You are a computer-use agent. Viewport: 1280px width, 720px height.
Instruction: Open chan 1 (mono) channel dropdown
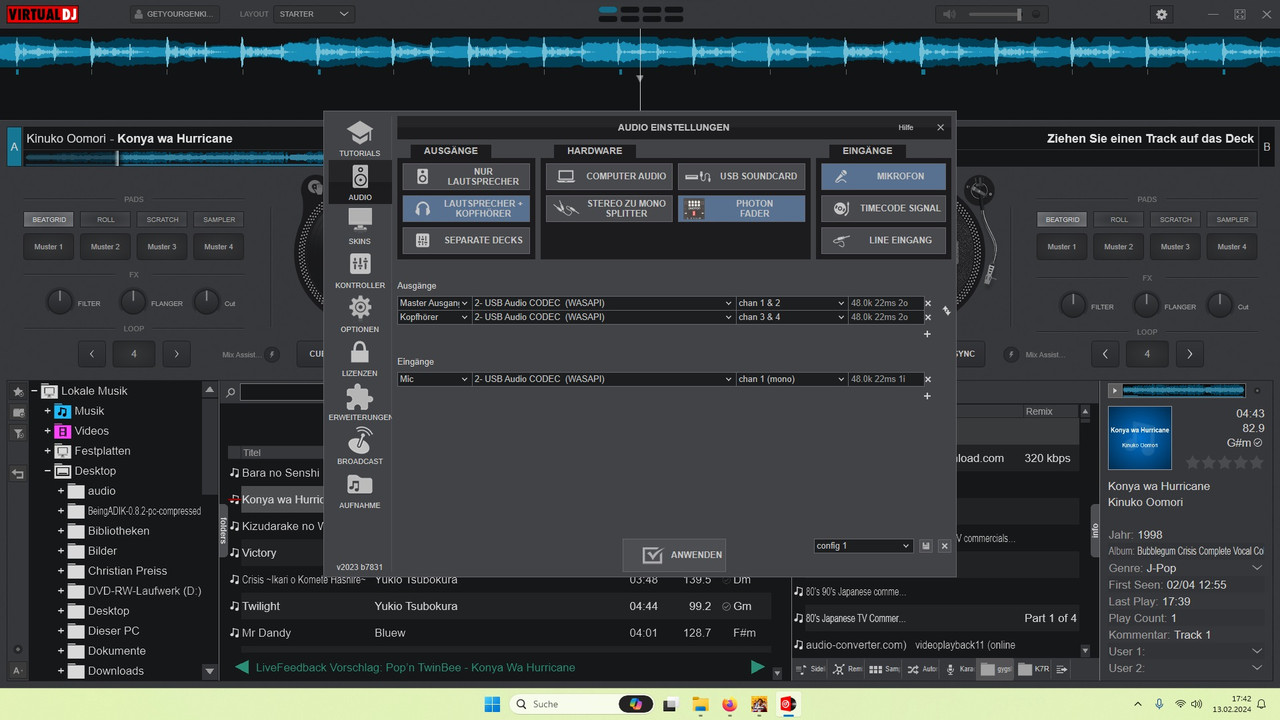click(x=792, y=379)
